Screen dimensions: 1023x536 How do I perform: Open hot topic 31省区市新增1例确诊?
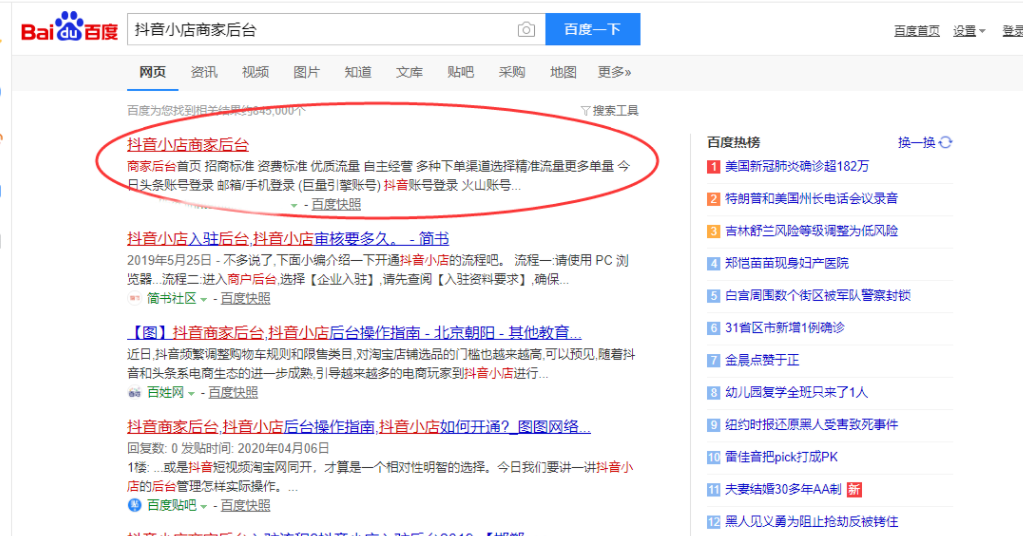785,328
